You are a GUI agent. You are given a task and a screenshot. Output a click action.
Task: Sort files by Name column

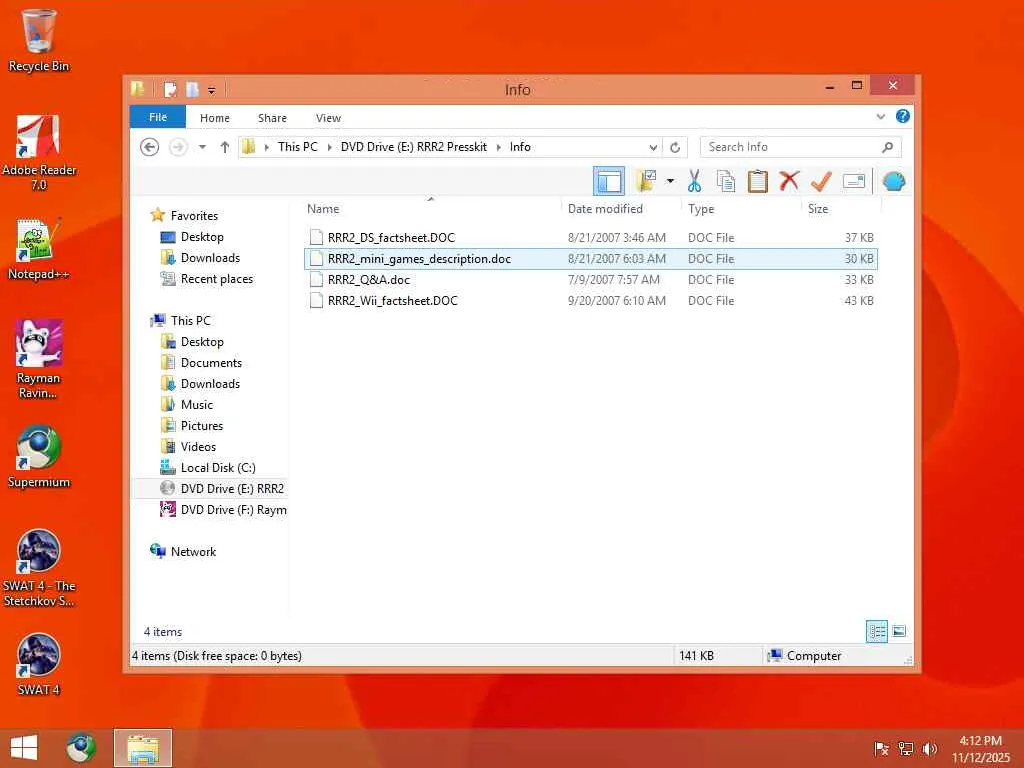coord(323,209)
